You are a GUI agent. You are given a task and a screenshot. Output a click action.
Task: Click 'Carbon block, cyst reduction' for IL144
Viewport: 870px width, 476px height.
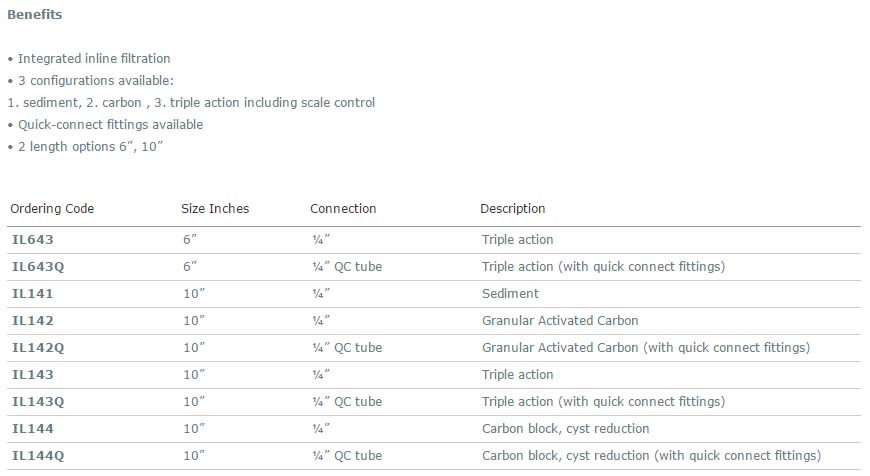click(565, 429)
